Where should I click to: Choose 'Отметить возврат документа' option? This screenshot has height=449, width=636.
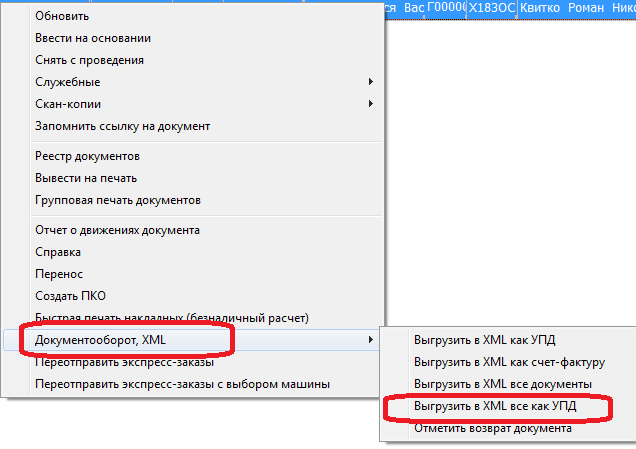pyautogui.click(x=493, y=428)
